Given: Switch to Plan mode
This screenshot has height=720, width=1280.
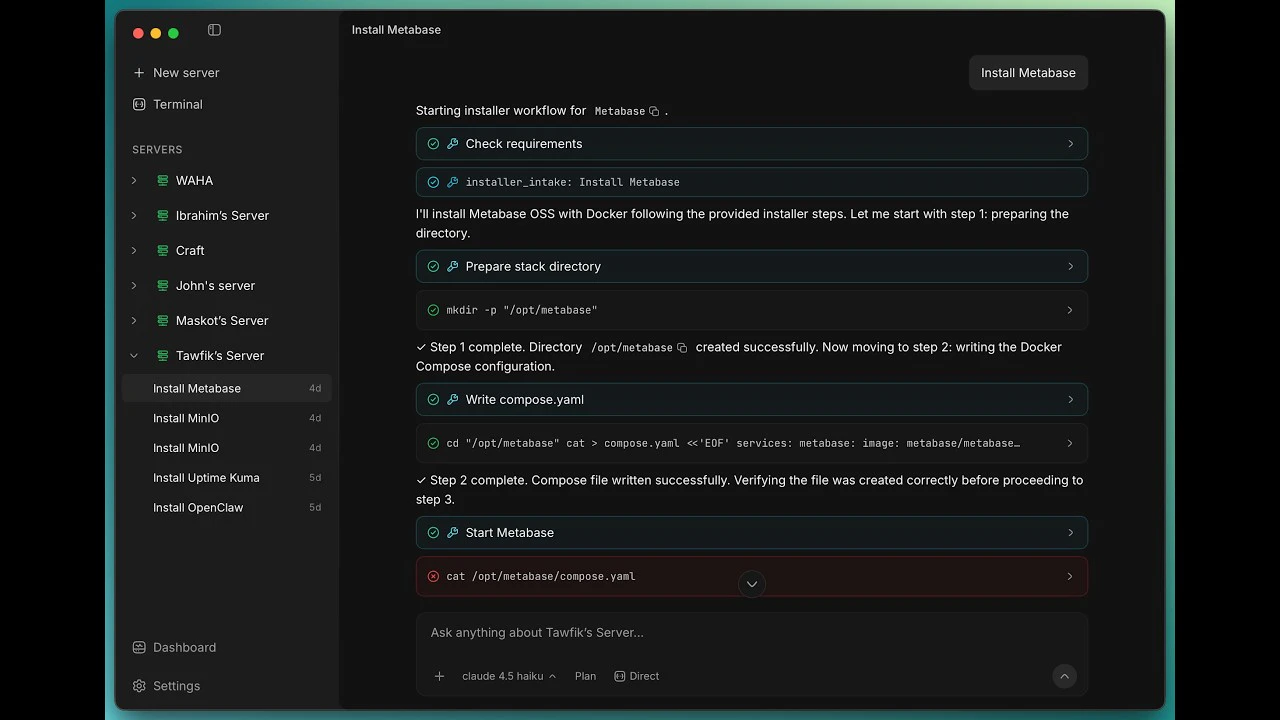Looking at the screenshot, I should click(586, 677).
